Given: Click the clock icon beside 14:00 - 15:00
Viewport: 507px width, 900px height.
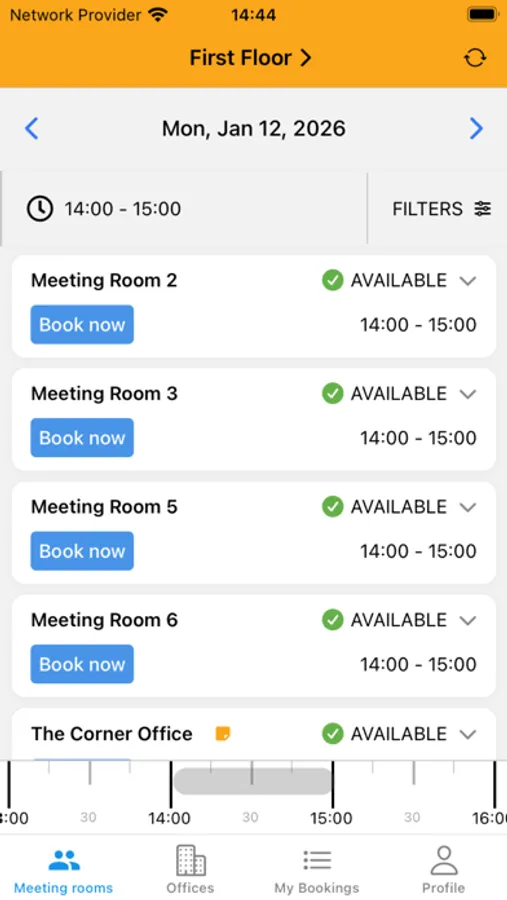Looking at the screenshot, I should point(40,209).
